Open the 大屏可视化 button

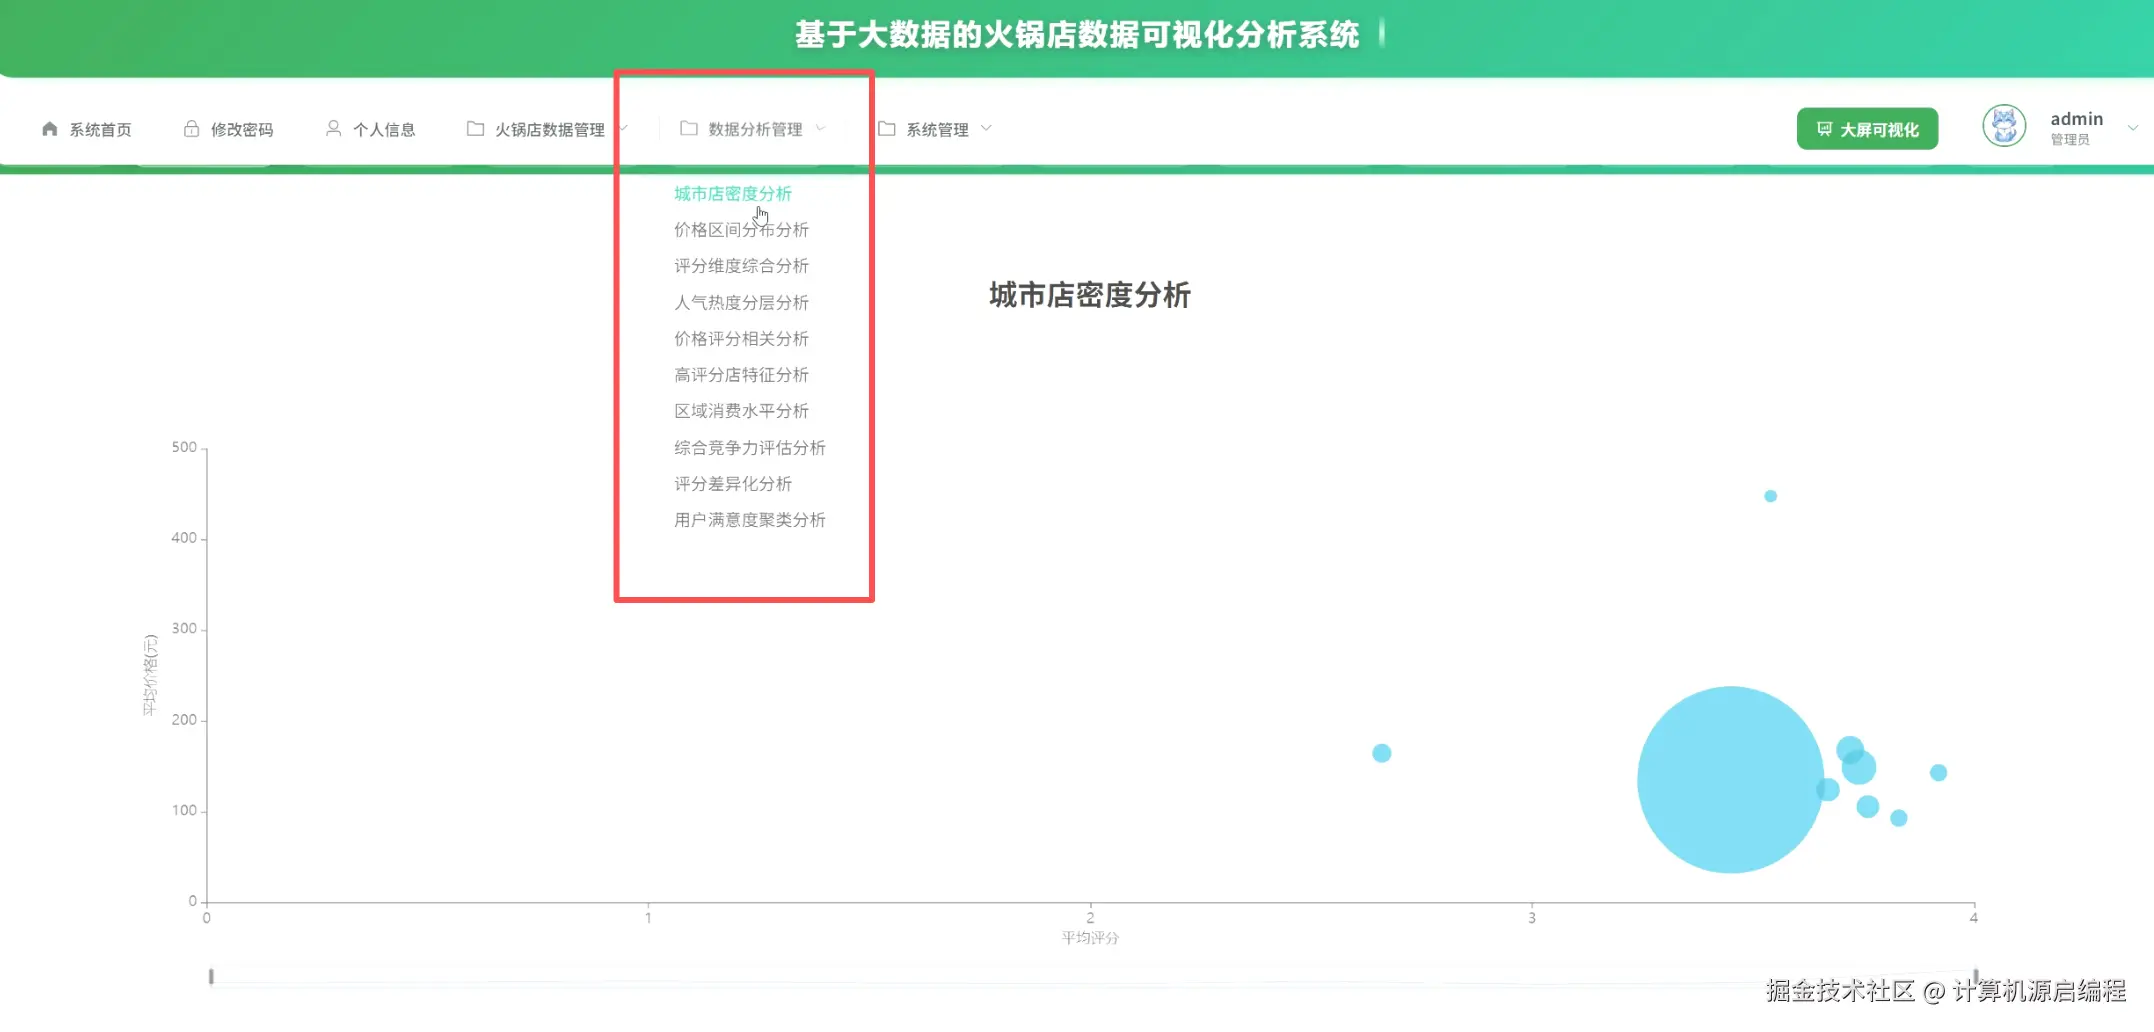pos(1867,128)
